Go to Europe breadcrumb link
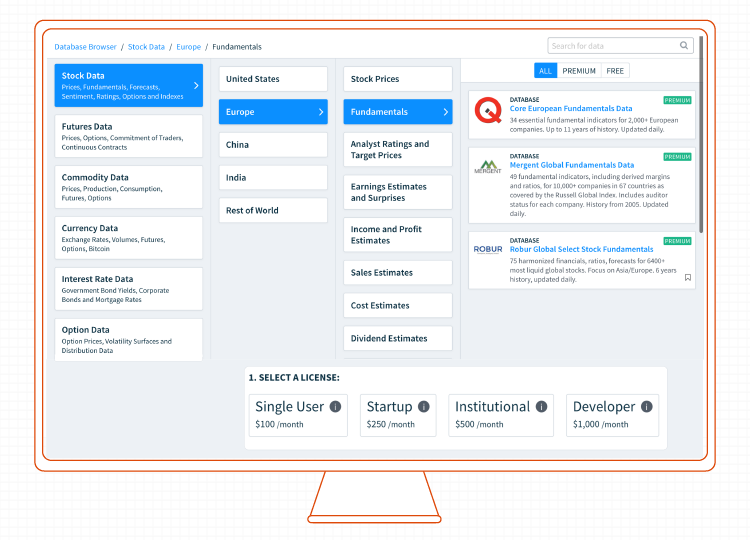 [188, 47]
